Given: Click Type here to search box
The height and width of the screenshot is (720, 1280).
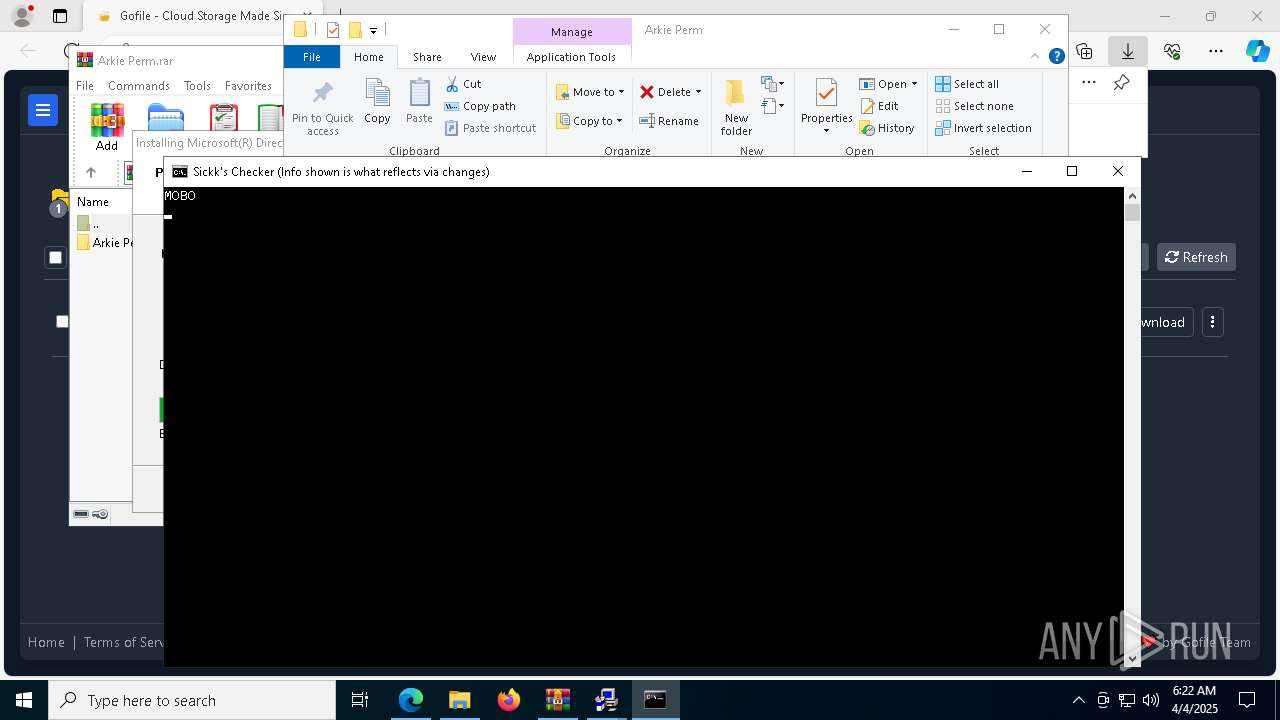Looking at the screenshot, I should [x=191, y=700].
